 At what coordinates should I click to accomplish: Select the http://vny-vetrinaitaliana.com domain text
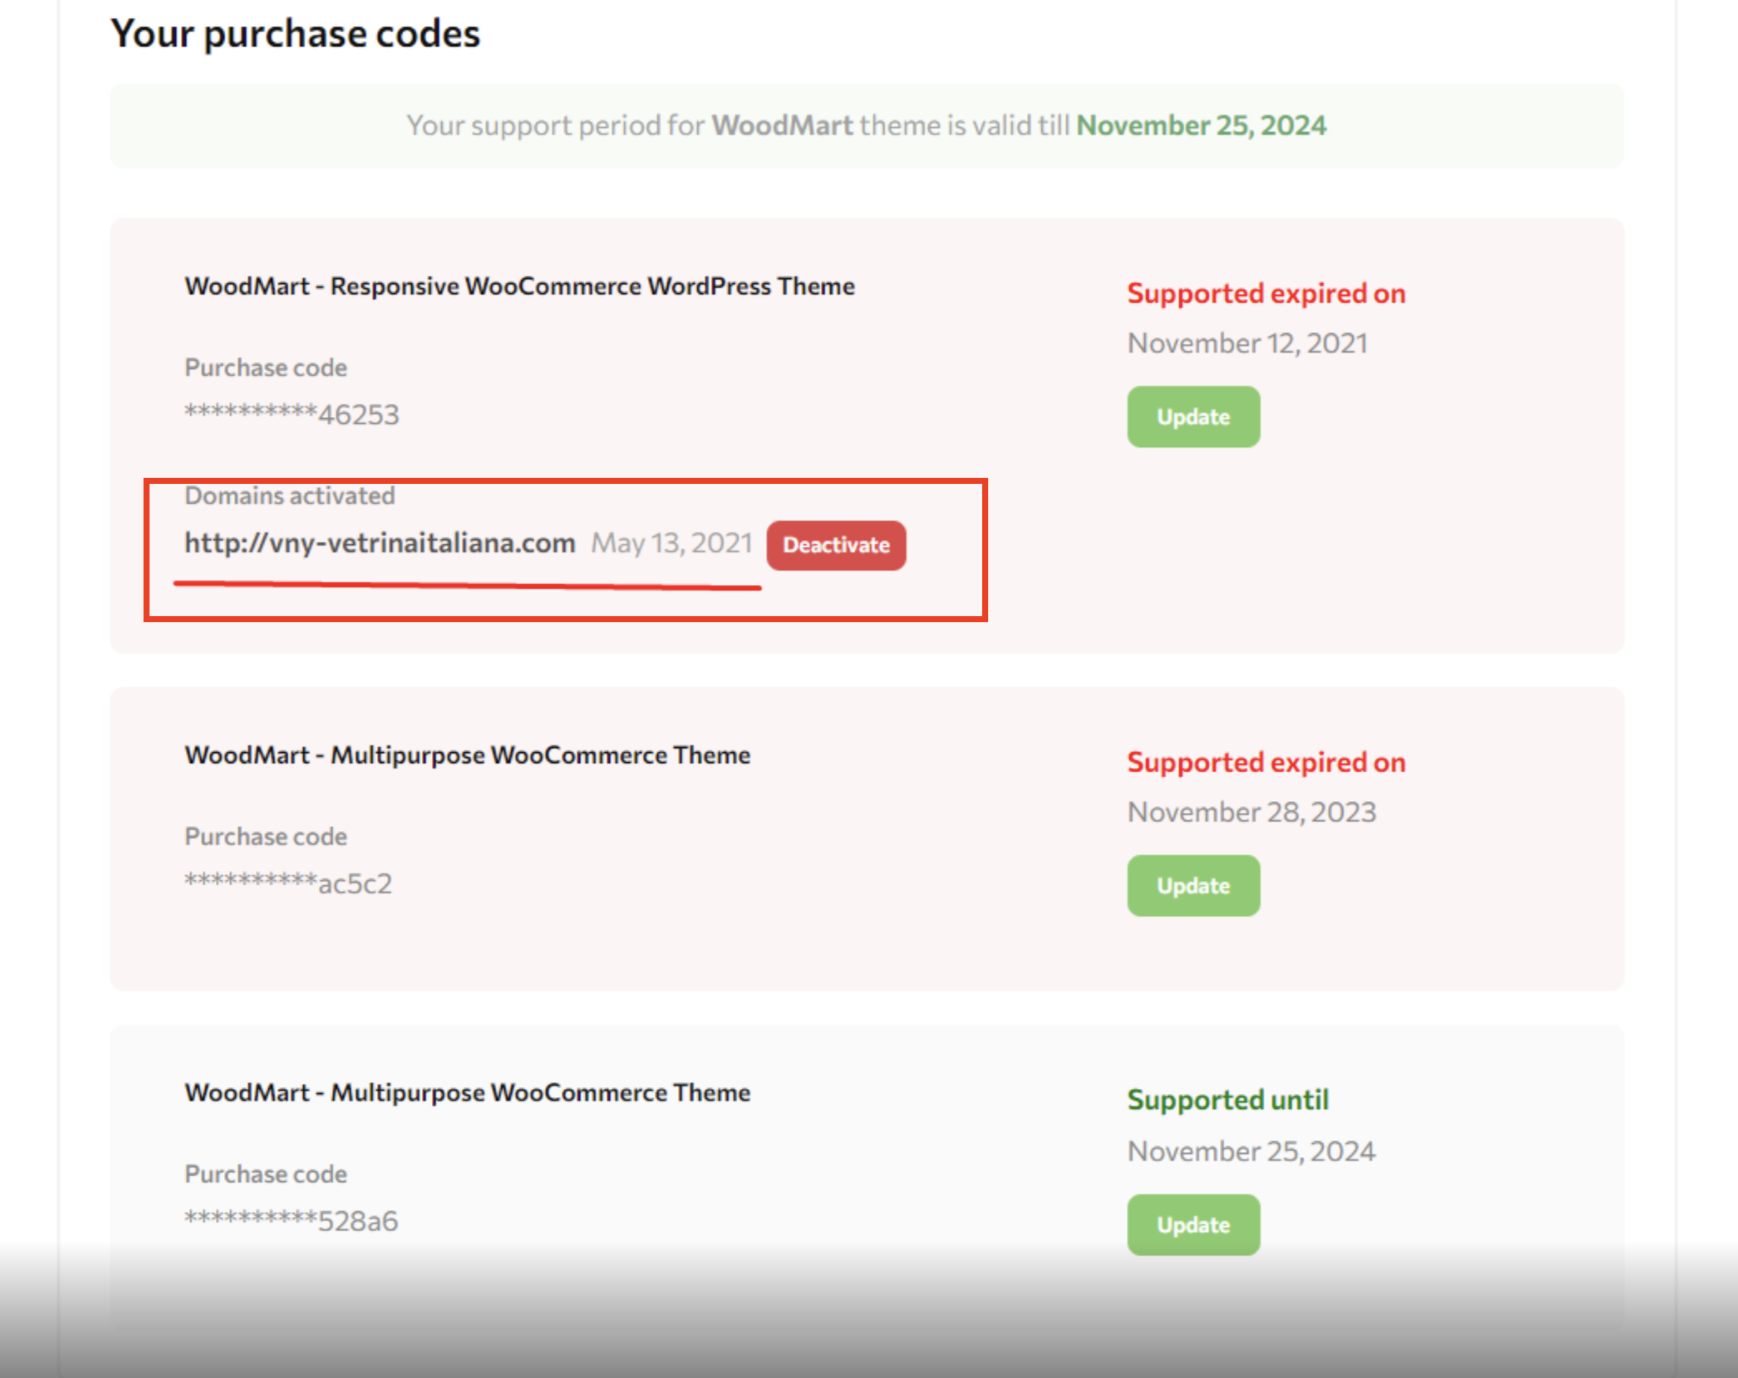tap(380, 543)
